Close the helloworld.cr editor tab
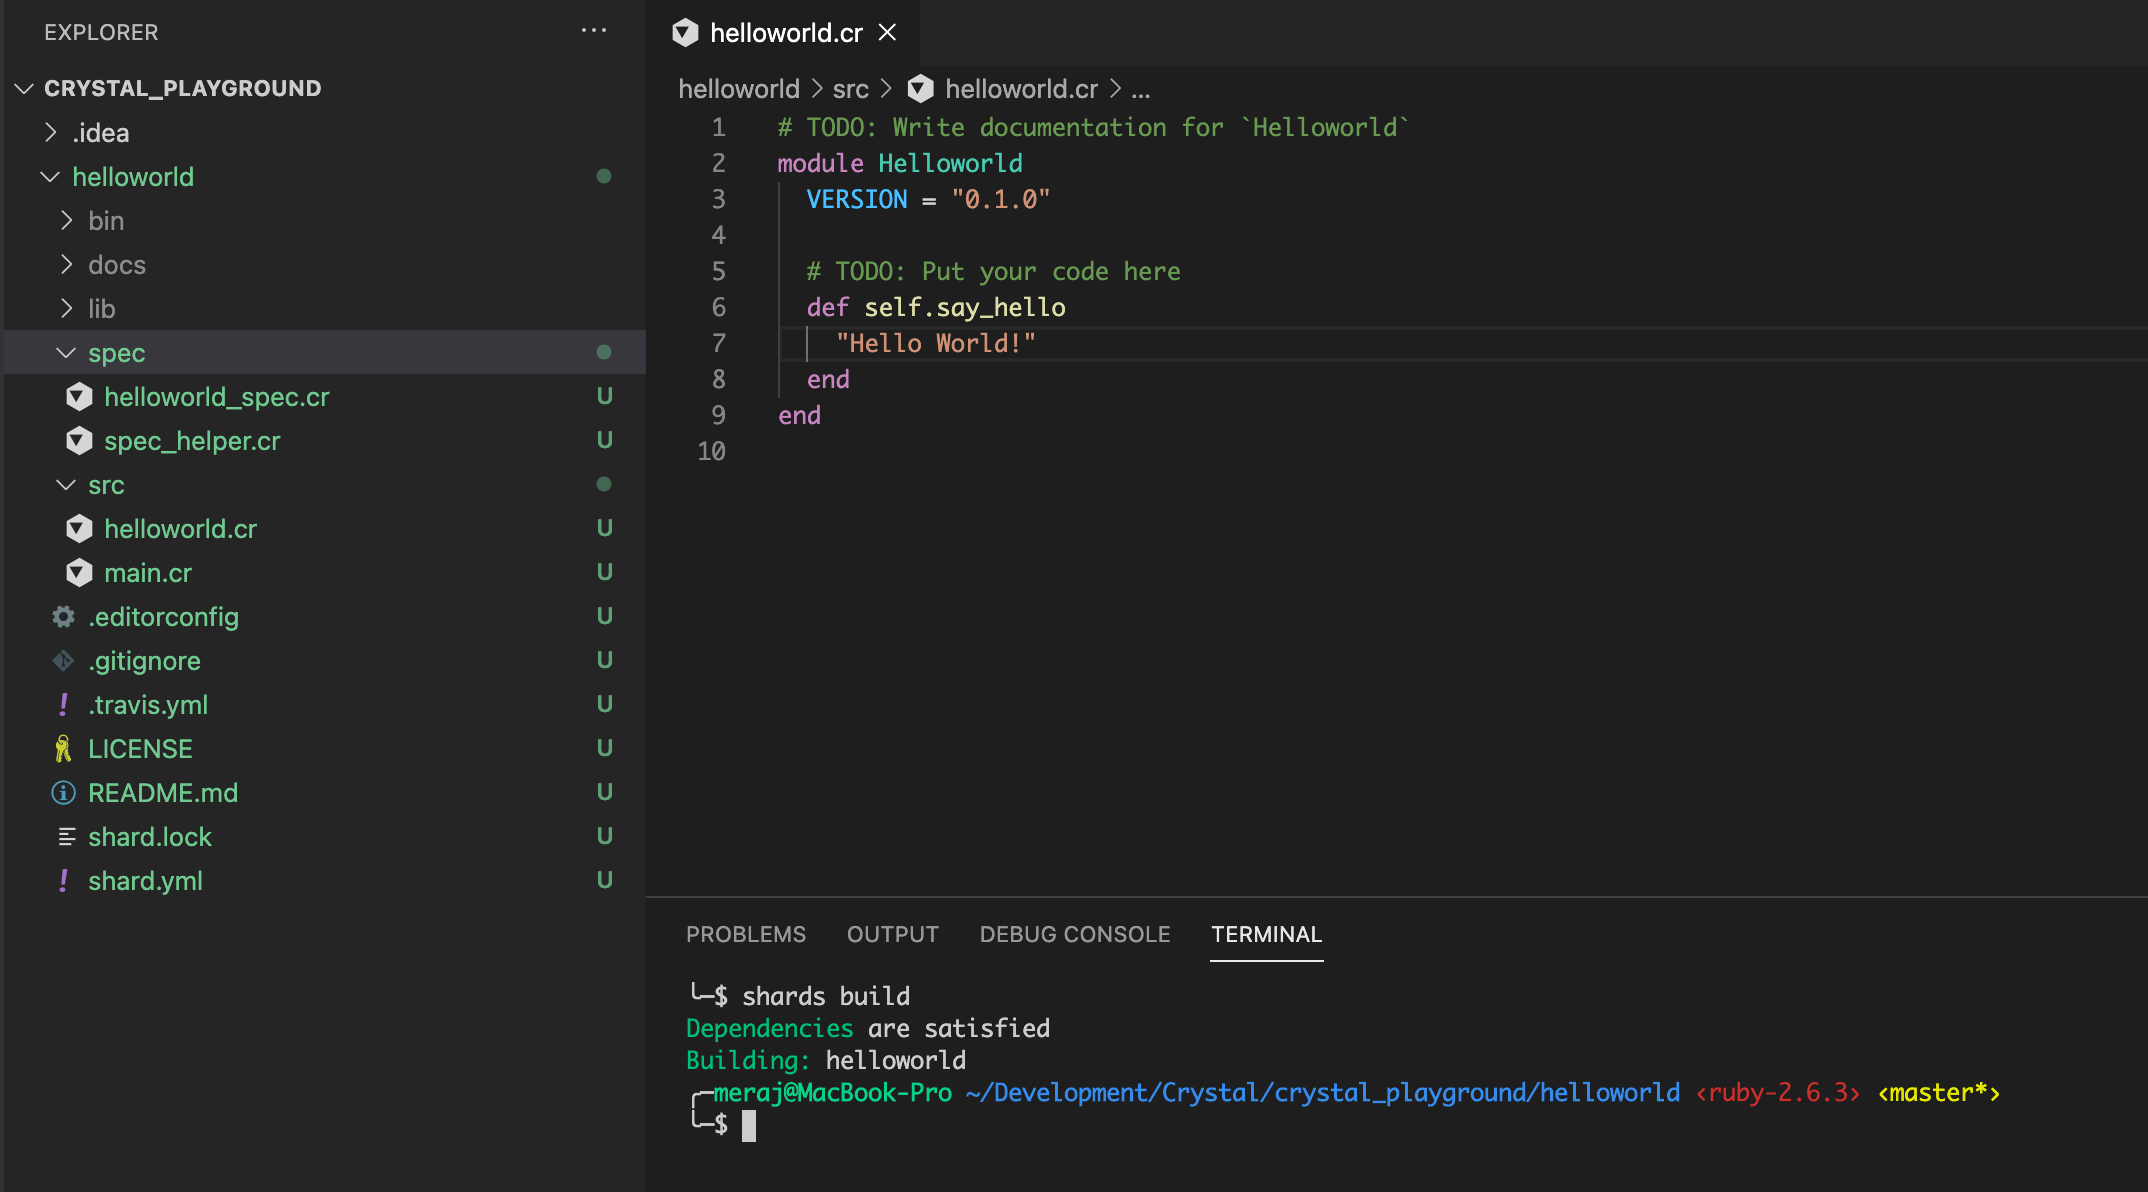2148x1192 pixels. coord(887,33)
